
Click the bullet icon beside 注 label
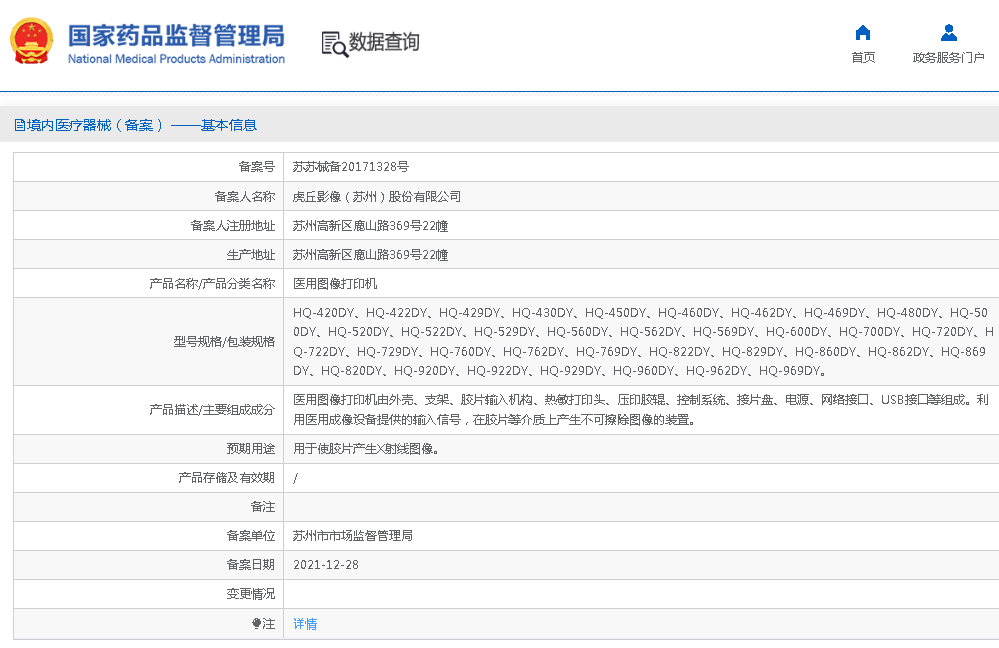point(256,623)
